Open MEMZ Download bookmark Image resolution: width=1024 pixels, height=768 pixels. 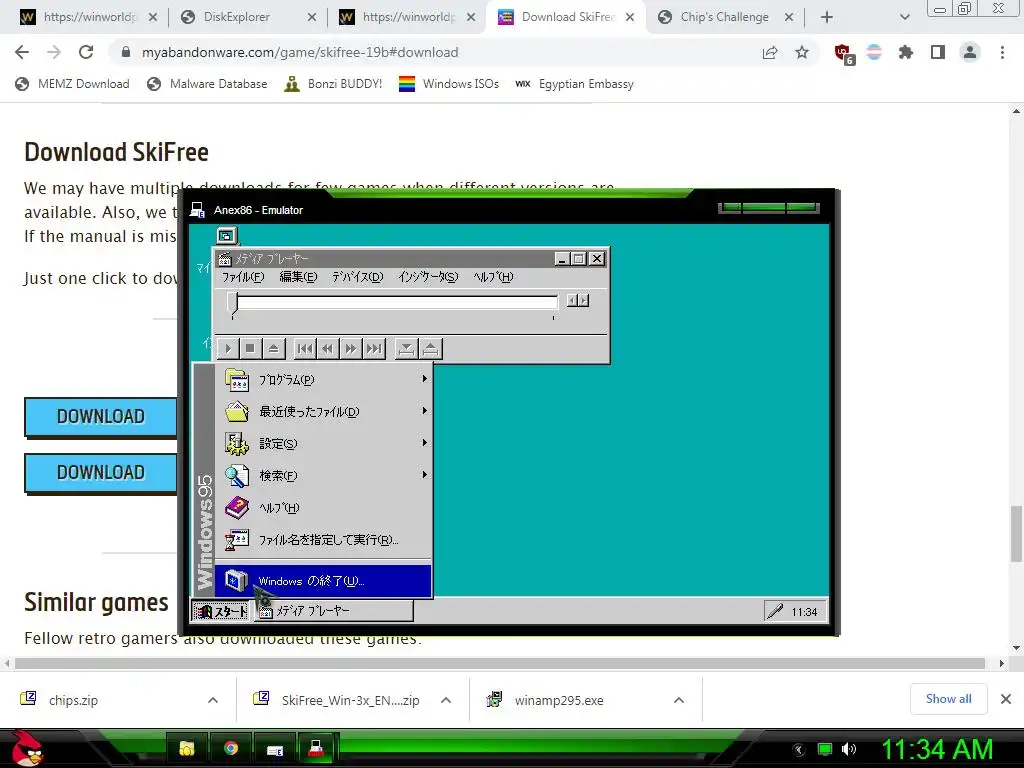(72, 84)
